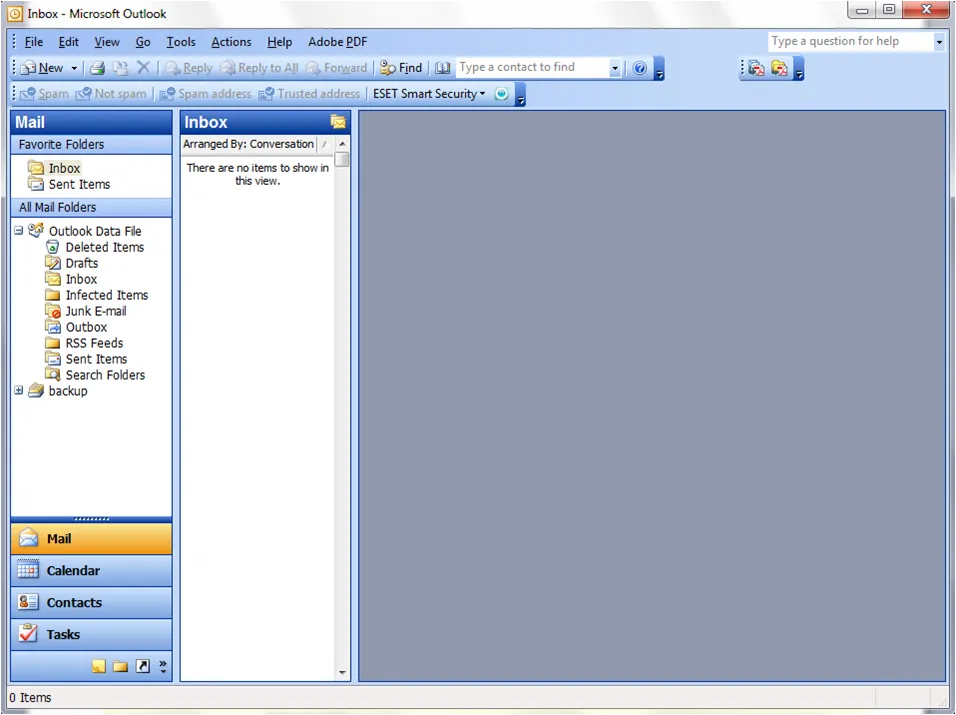Click the blue Help question mark icon
The height and width of the screenshot is (715, 956).
click(x=640, y=68)
